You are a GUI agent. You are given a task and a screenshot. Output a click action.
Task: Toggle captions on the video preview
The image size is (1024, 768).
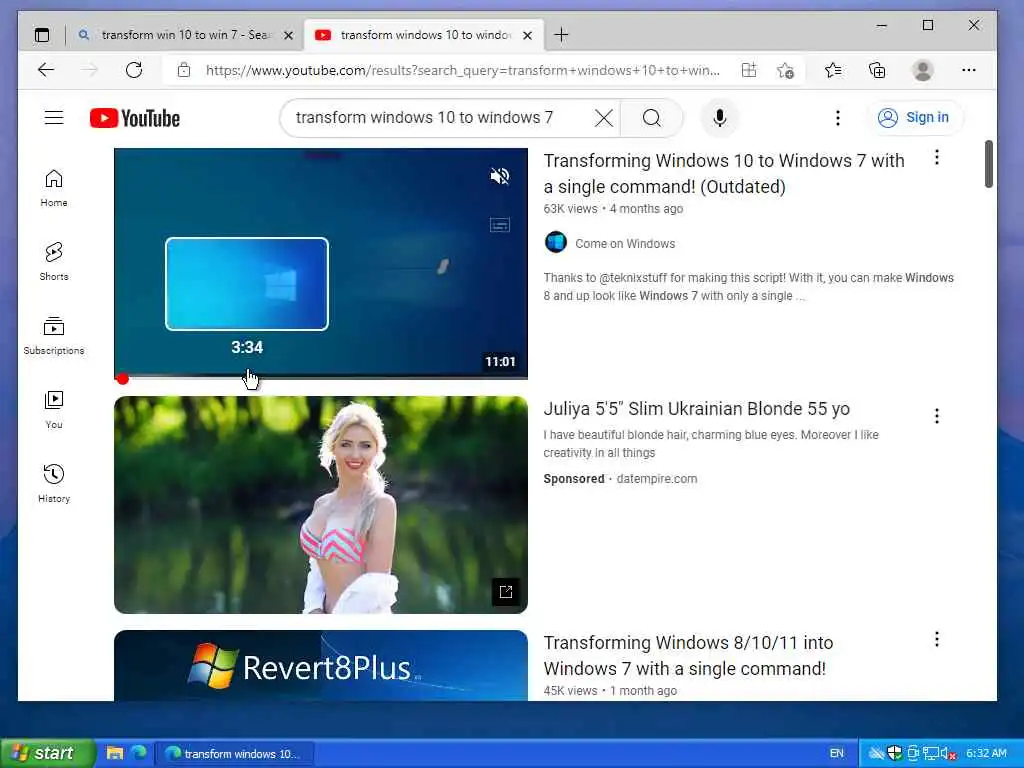500,225
